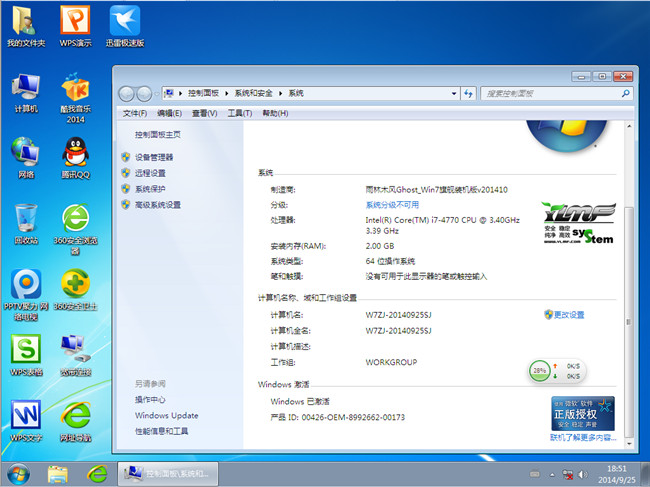Launch the WPS演示 desktop icon
The image size is (650, 487).
click(x=75, y=26)
